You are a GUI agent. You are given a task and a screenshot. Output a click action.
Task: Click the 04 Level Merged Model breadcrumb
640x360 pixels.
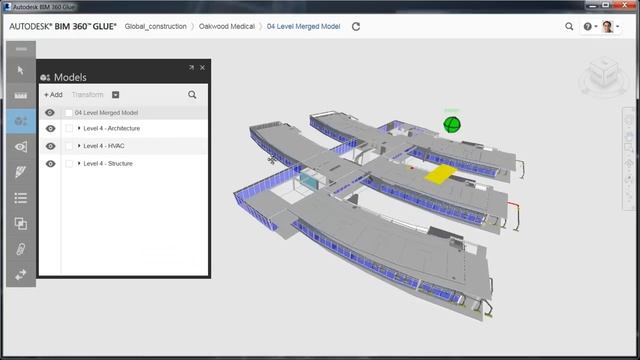point(303,26)
